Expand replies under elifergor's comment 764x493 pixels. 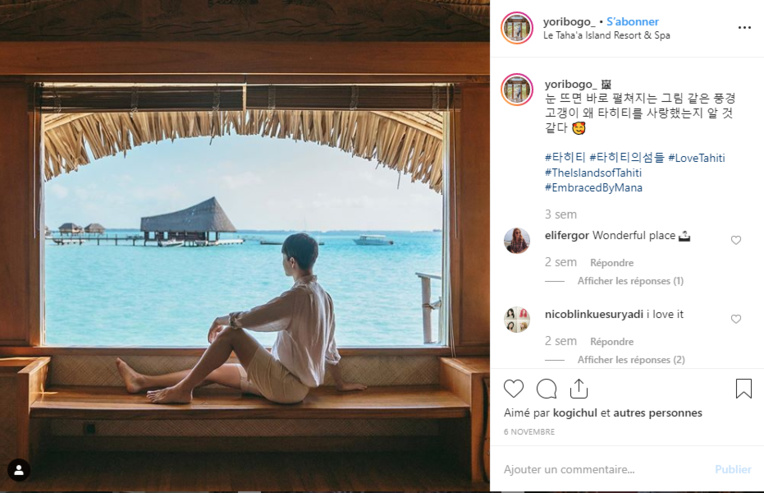[630, 281]
